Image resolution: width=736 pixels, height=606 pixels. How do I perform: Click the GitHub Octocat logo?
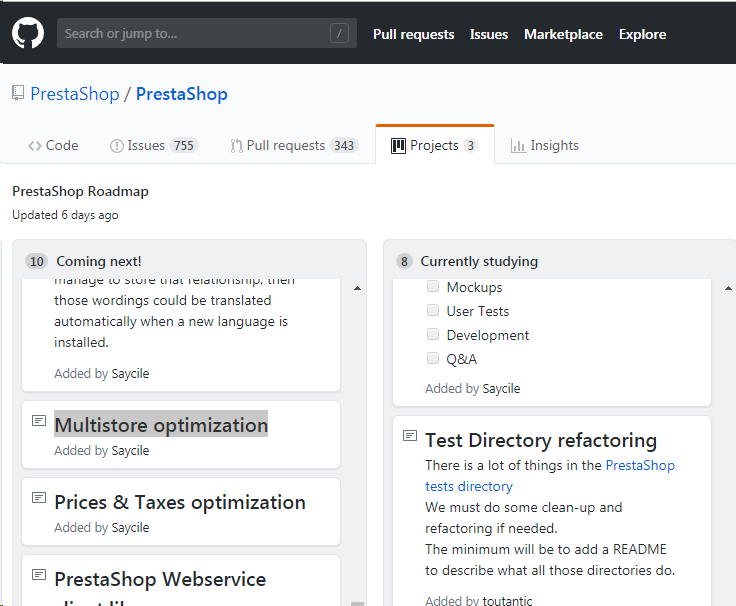pos(28,33)
